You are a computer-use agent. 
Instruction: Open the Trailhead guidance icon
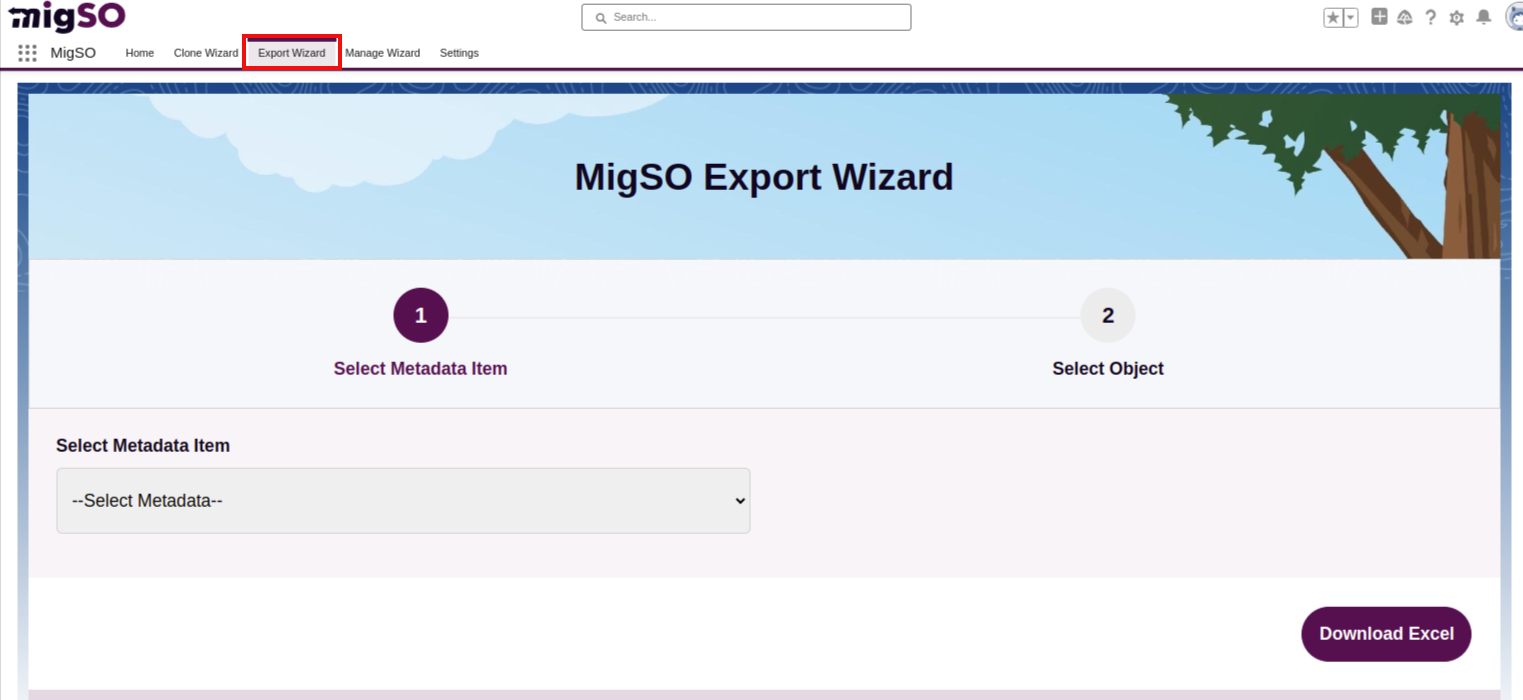1404,18
